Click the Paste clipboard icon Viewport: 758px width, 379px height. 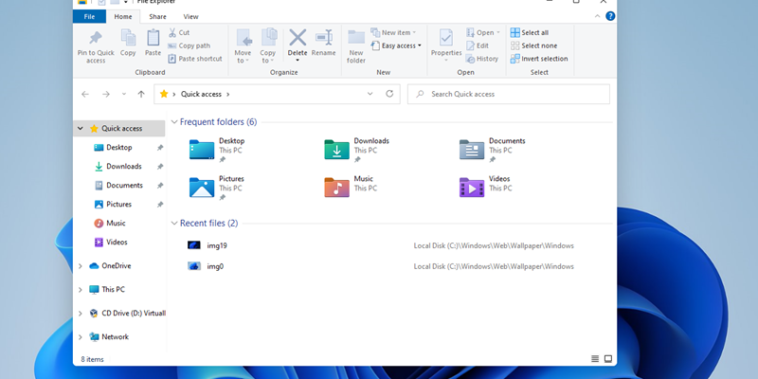(x=153, y=38)
